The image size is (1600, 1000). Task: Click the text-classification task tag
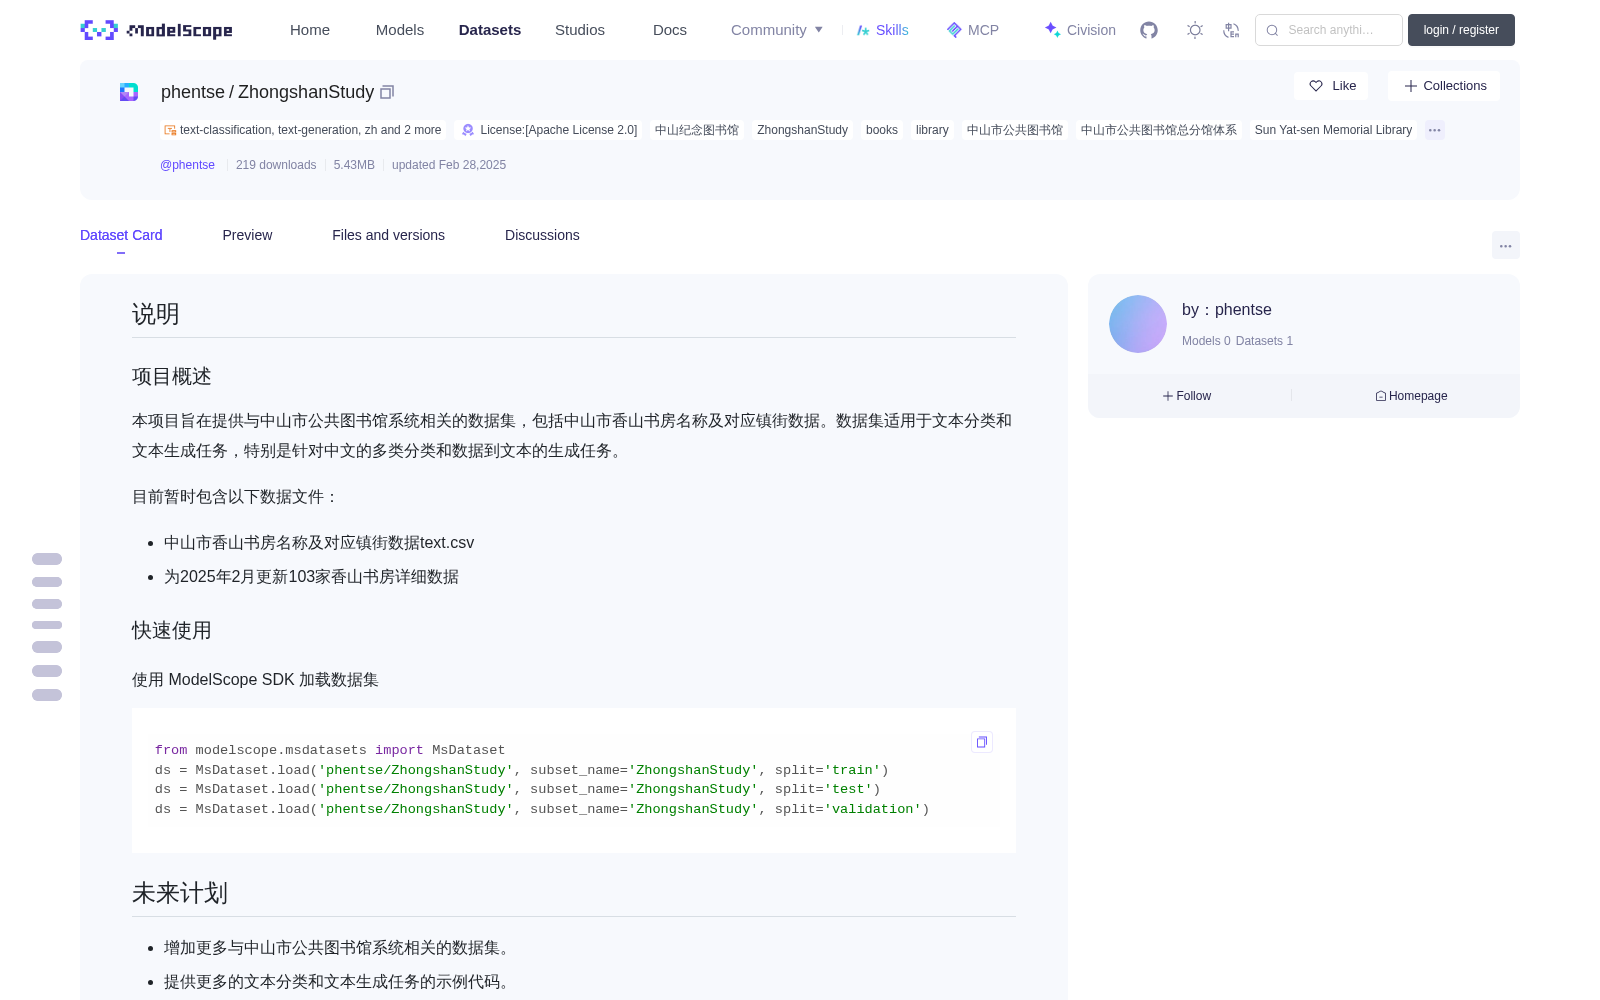303,130
